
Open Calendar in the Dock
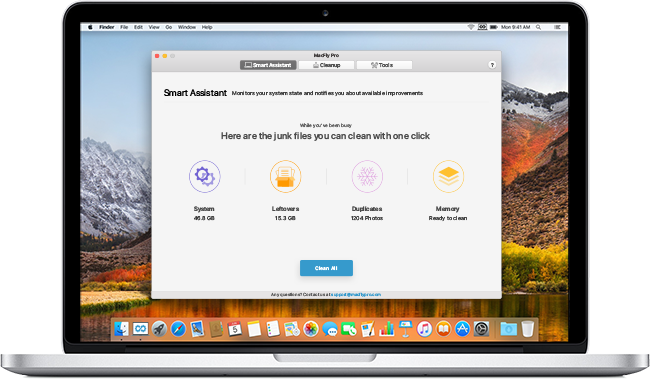tap(235, 329)
